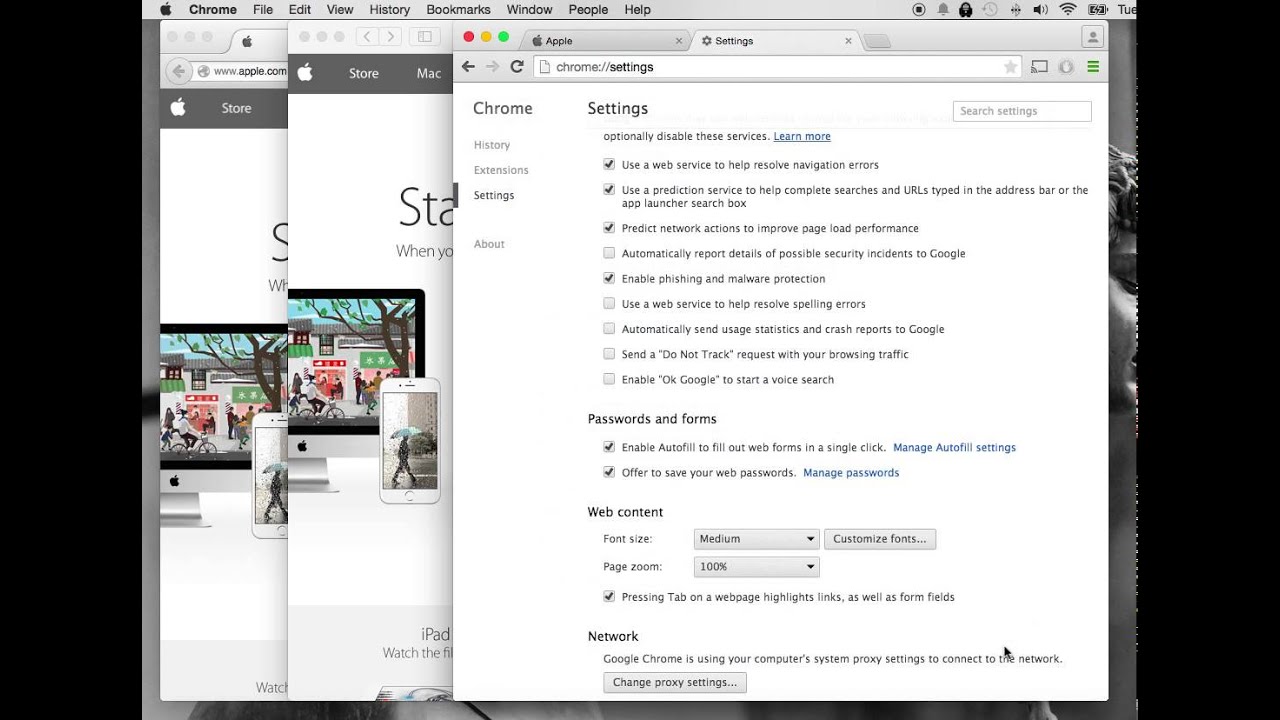Uncheck Enable Autofill checkbox
This screenshot has width=1280, height=720.
point(609,447)
